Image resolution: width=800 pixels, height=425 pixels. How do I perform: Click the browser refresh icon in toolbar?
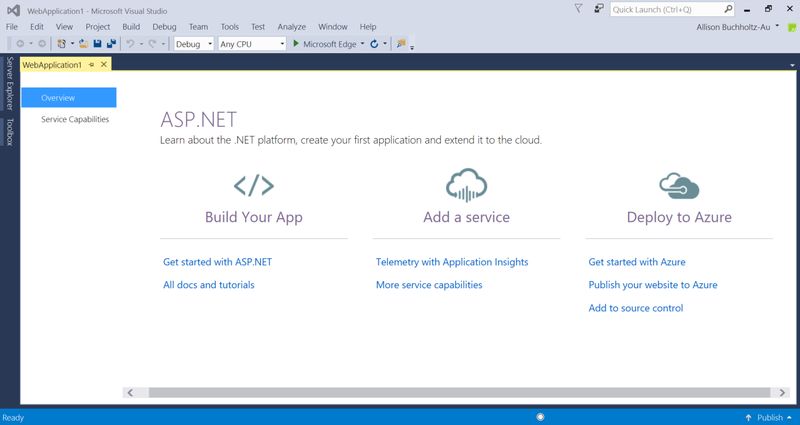tap(374, 44)
